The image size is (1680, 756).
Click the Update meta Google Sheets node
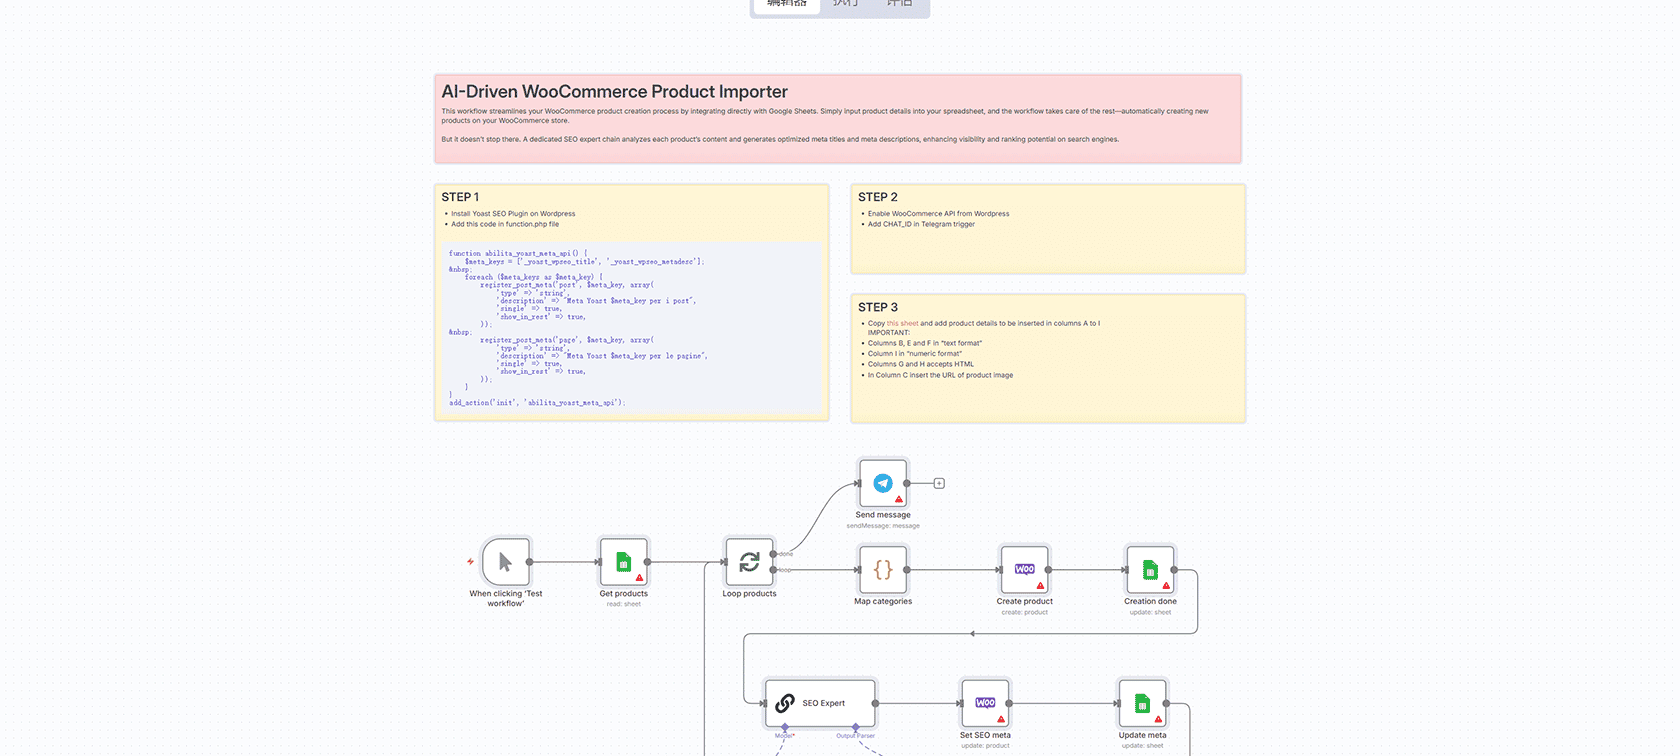point(1142,703)
